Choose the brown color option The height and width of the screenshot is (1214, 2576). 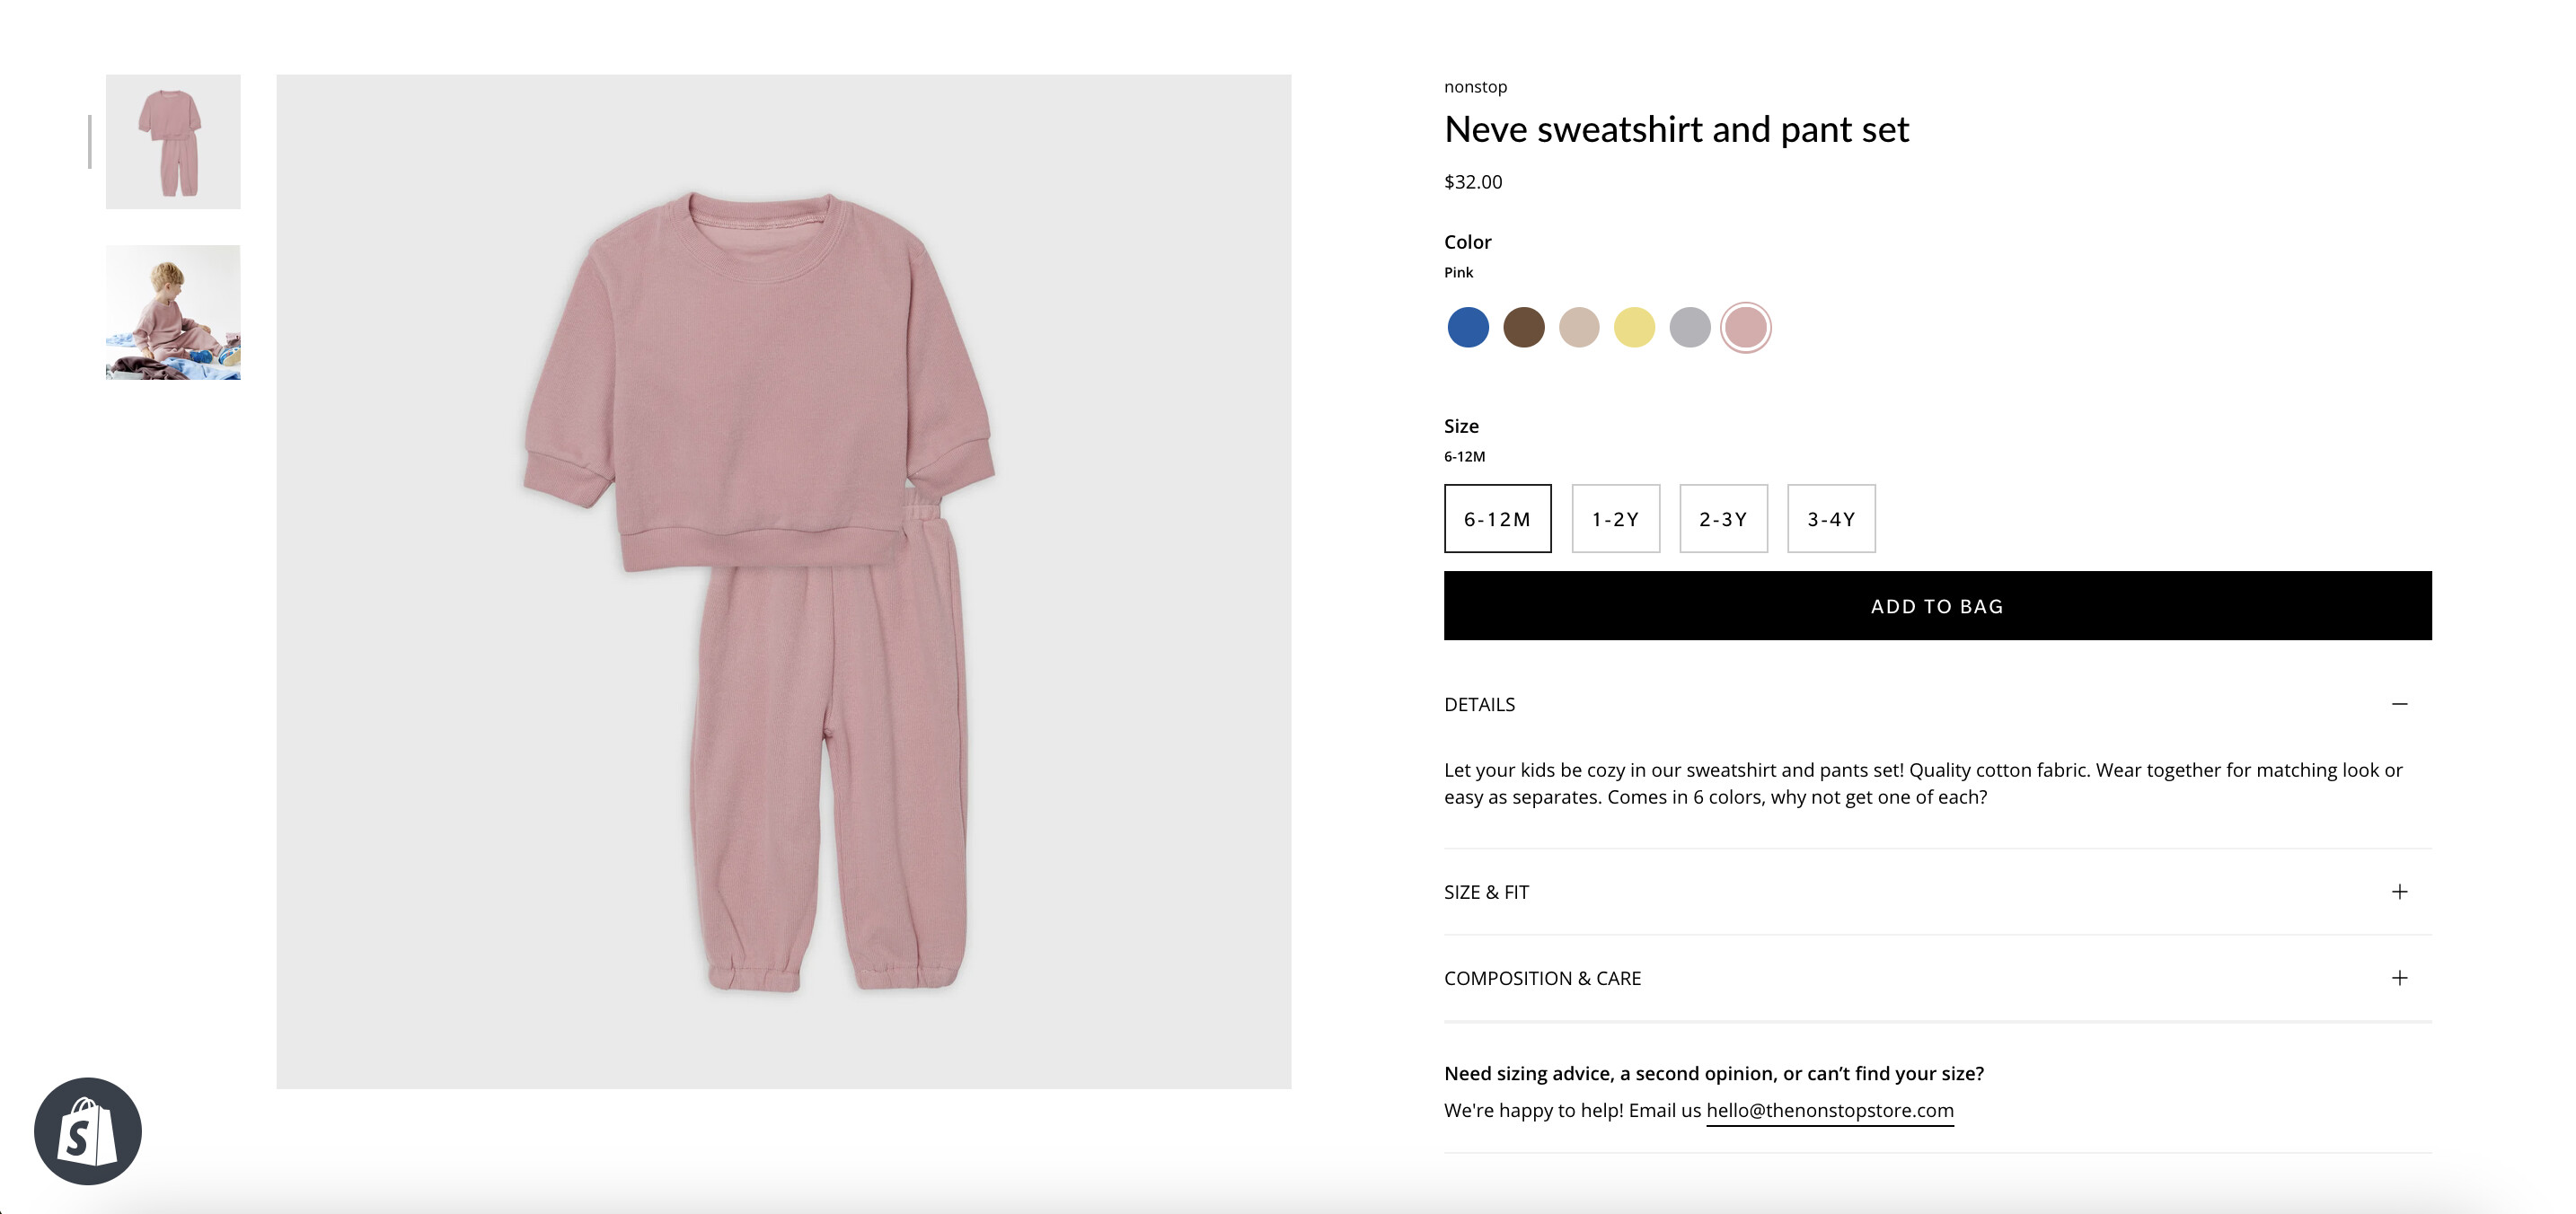click(1523, 327)
